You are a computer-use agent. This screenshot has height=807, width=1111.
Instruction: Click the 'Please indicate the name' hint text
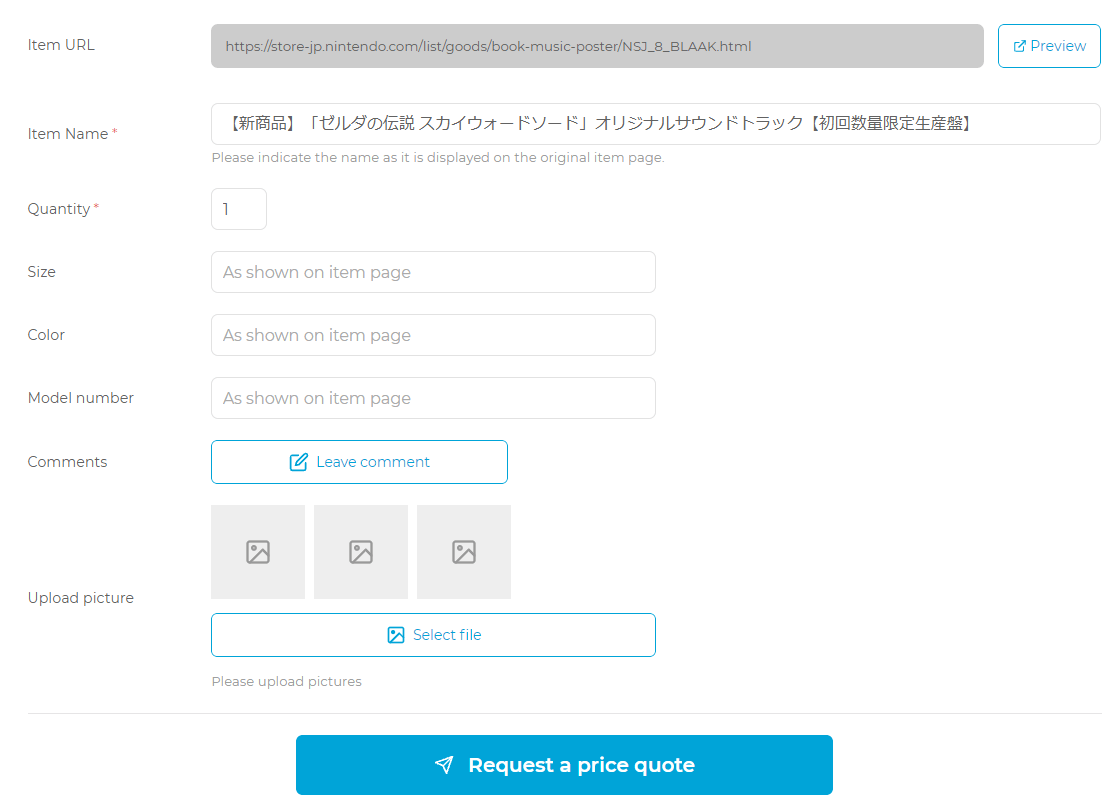coord(438,157)
